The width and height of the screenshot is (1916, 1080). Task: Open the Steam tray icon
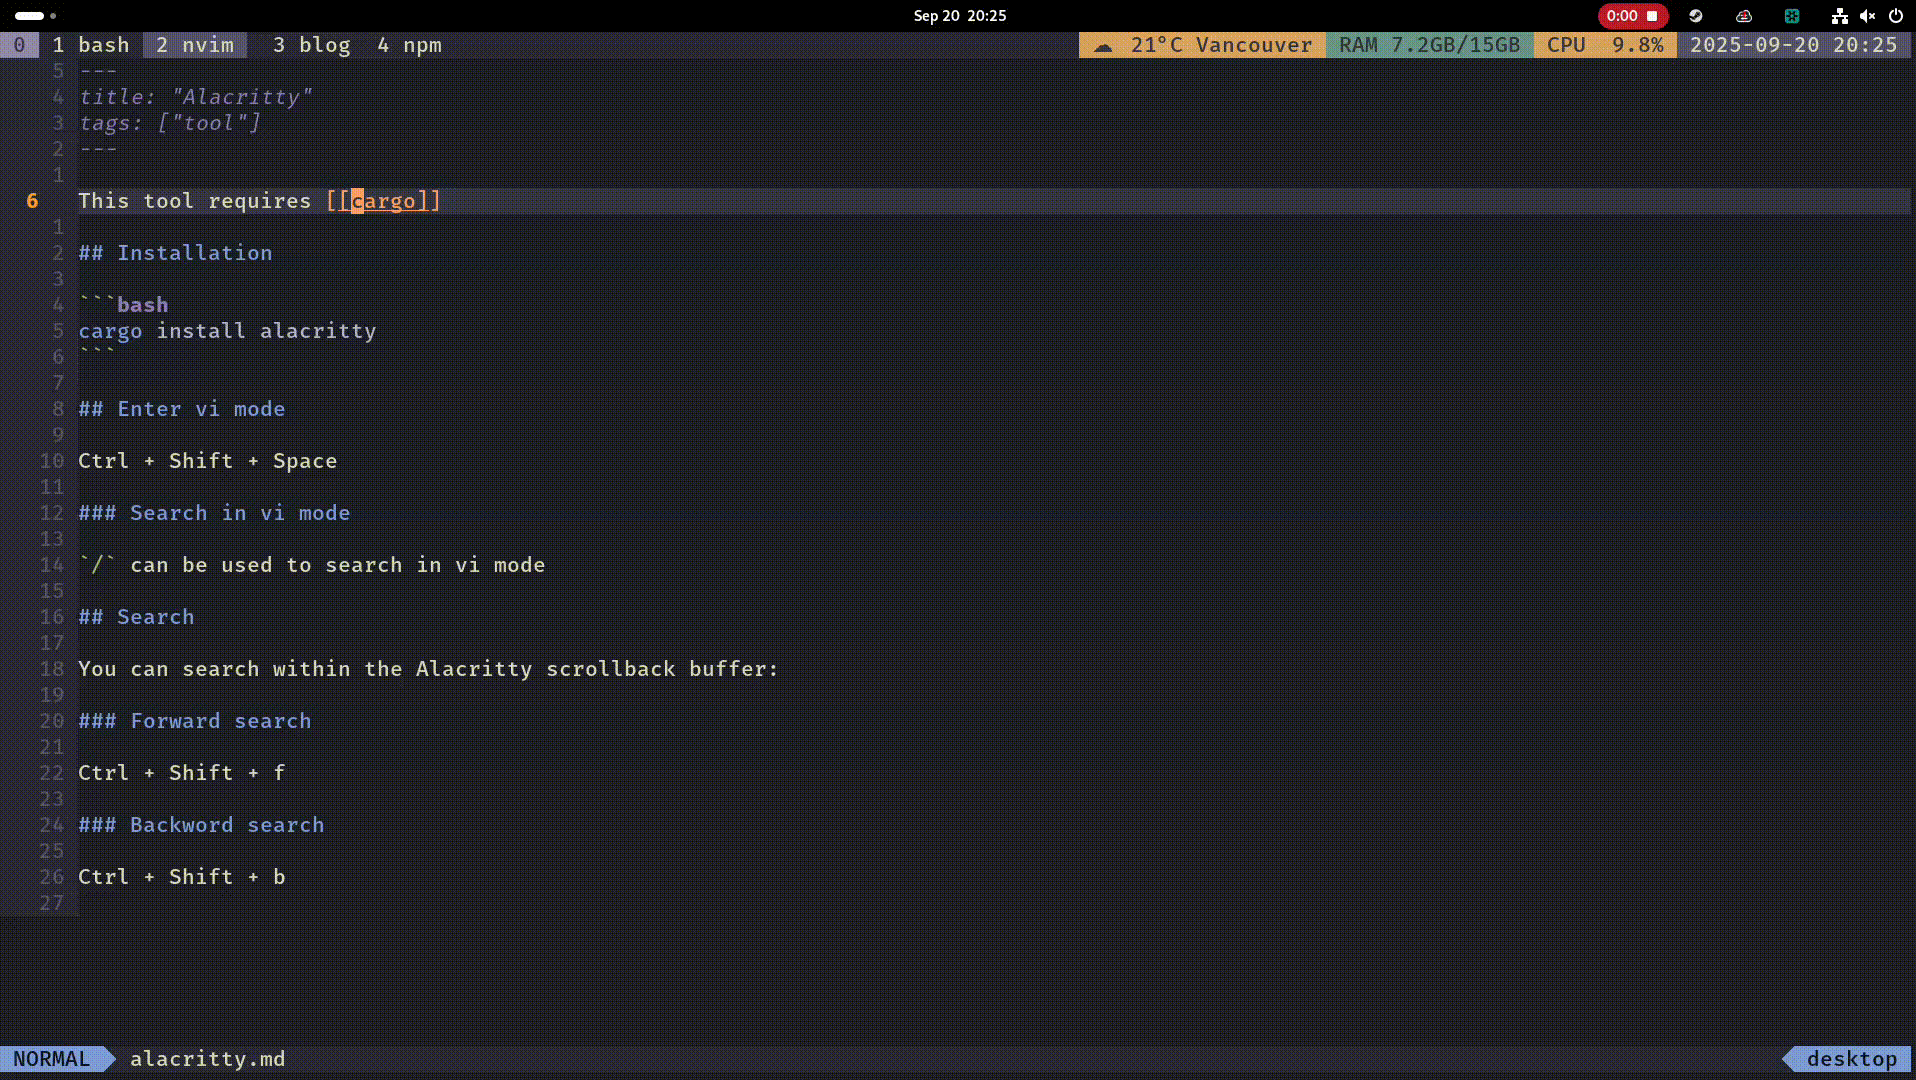[1696, 16]
